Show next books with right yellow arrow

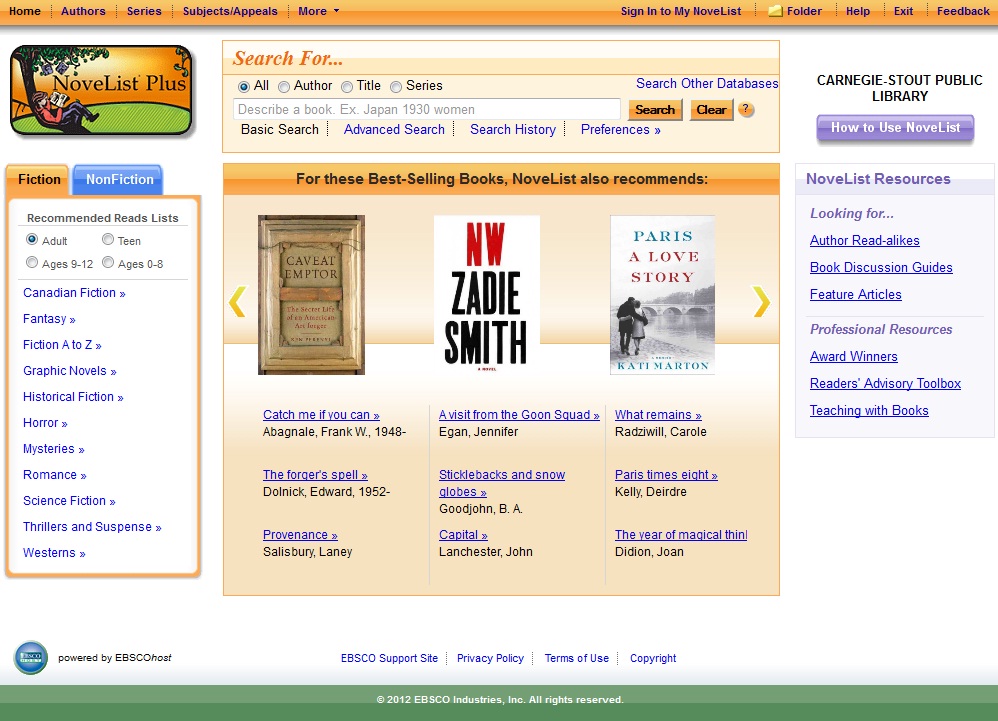[761, 302]
